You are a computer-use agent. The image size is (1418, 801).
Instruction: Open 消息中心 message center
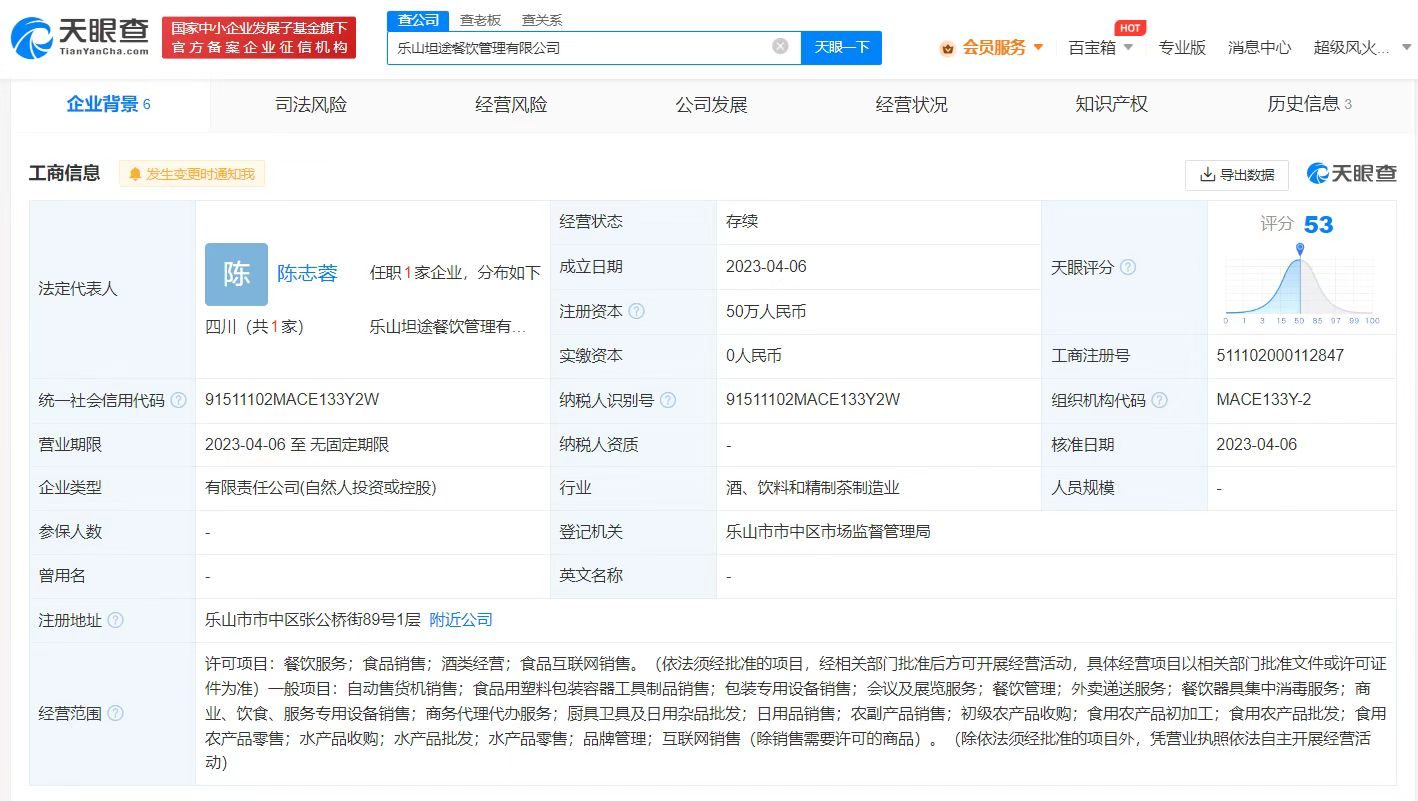pos(1258,47)
